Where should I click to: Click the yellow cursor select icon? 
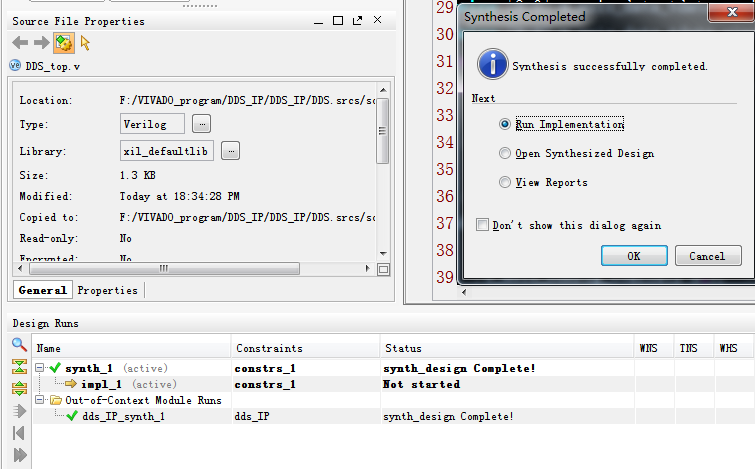pos(85,42)
